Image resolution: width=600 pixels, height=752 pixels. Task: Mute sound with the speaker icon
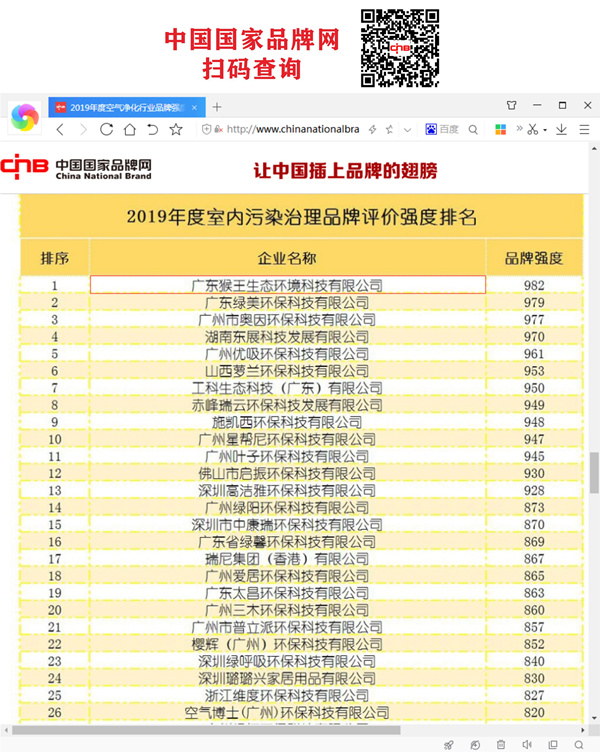point(527,745)
